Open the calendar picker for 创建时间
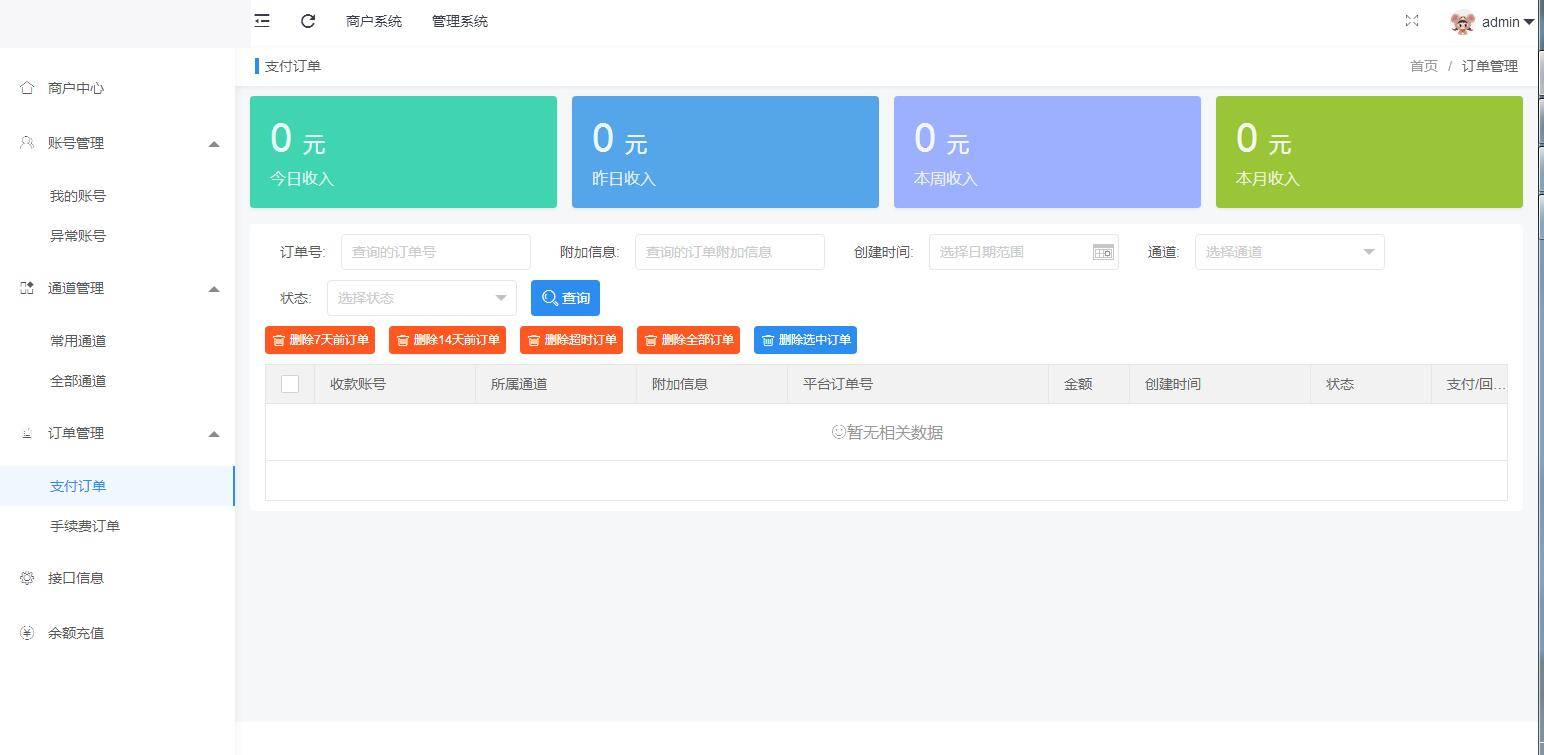Screen dimensions: 1544x755 [1101, 252]
